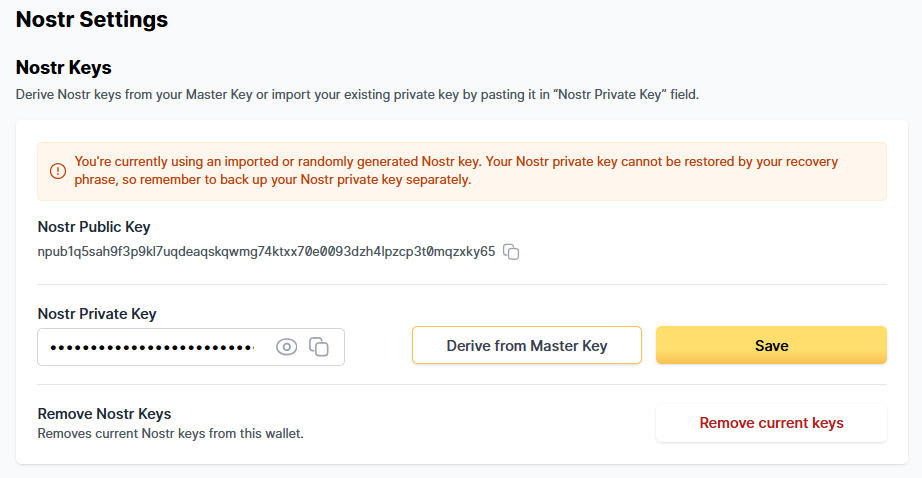Click the npub public key string
The height and width of the screenshot is (478, 922).
coord(266,252)
